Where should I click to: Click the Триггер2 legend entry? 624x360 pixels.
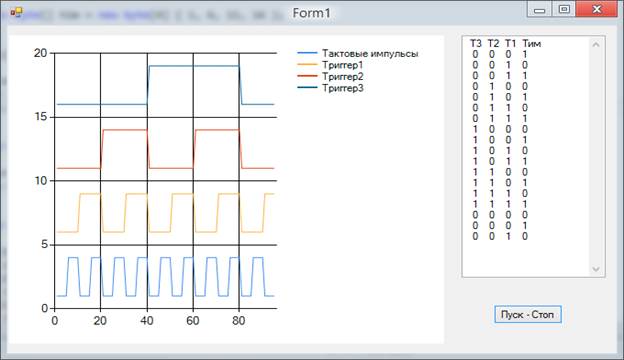[x=330, y=76]
